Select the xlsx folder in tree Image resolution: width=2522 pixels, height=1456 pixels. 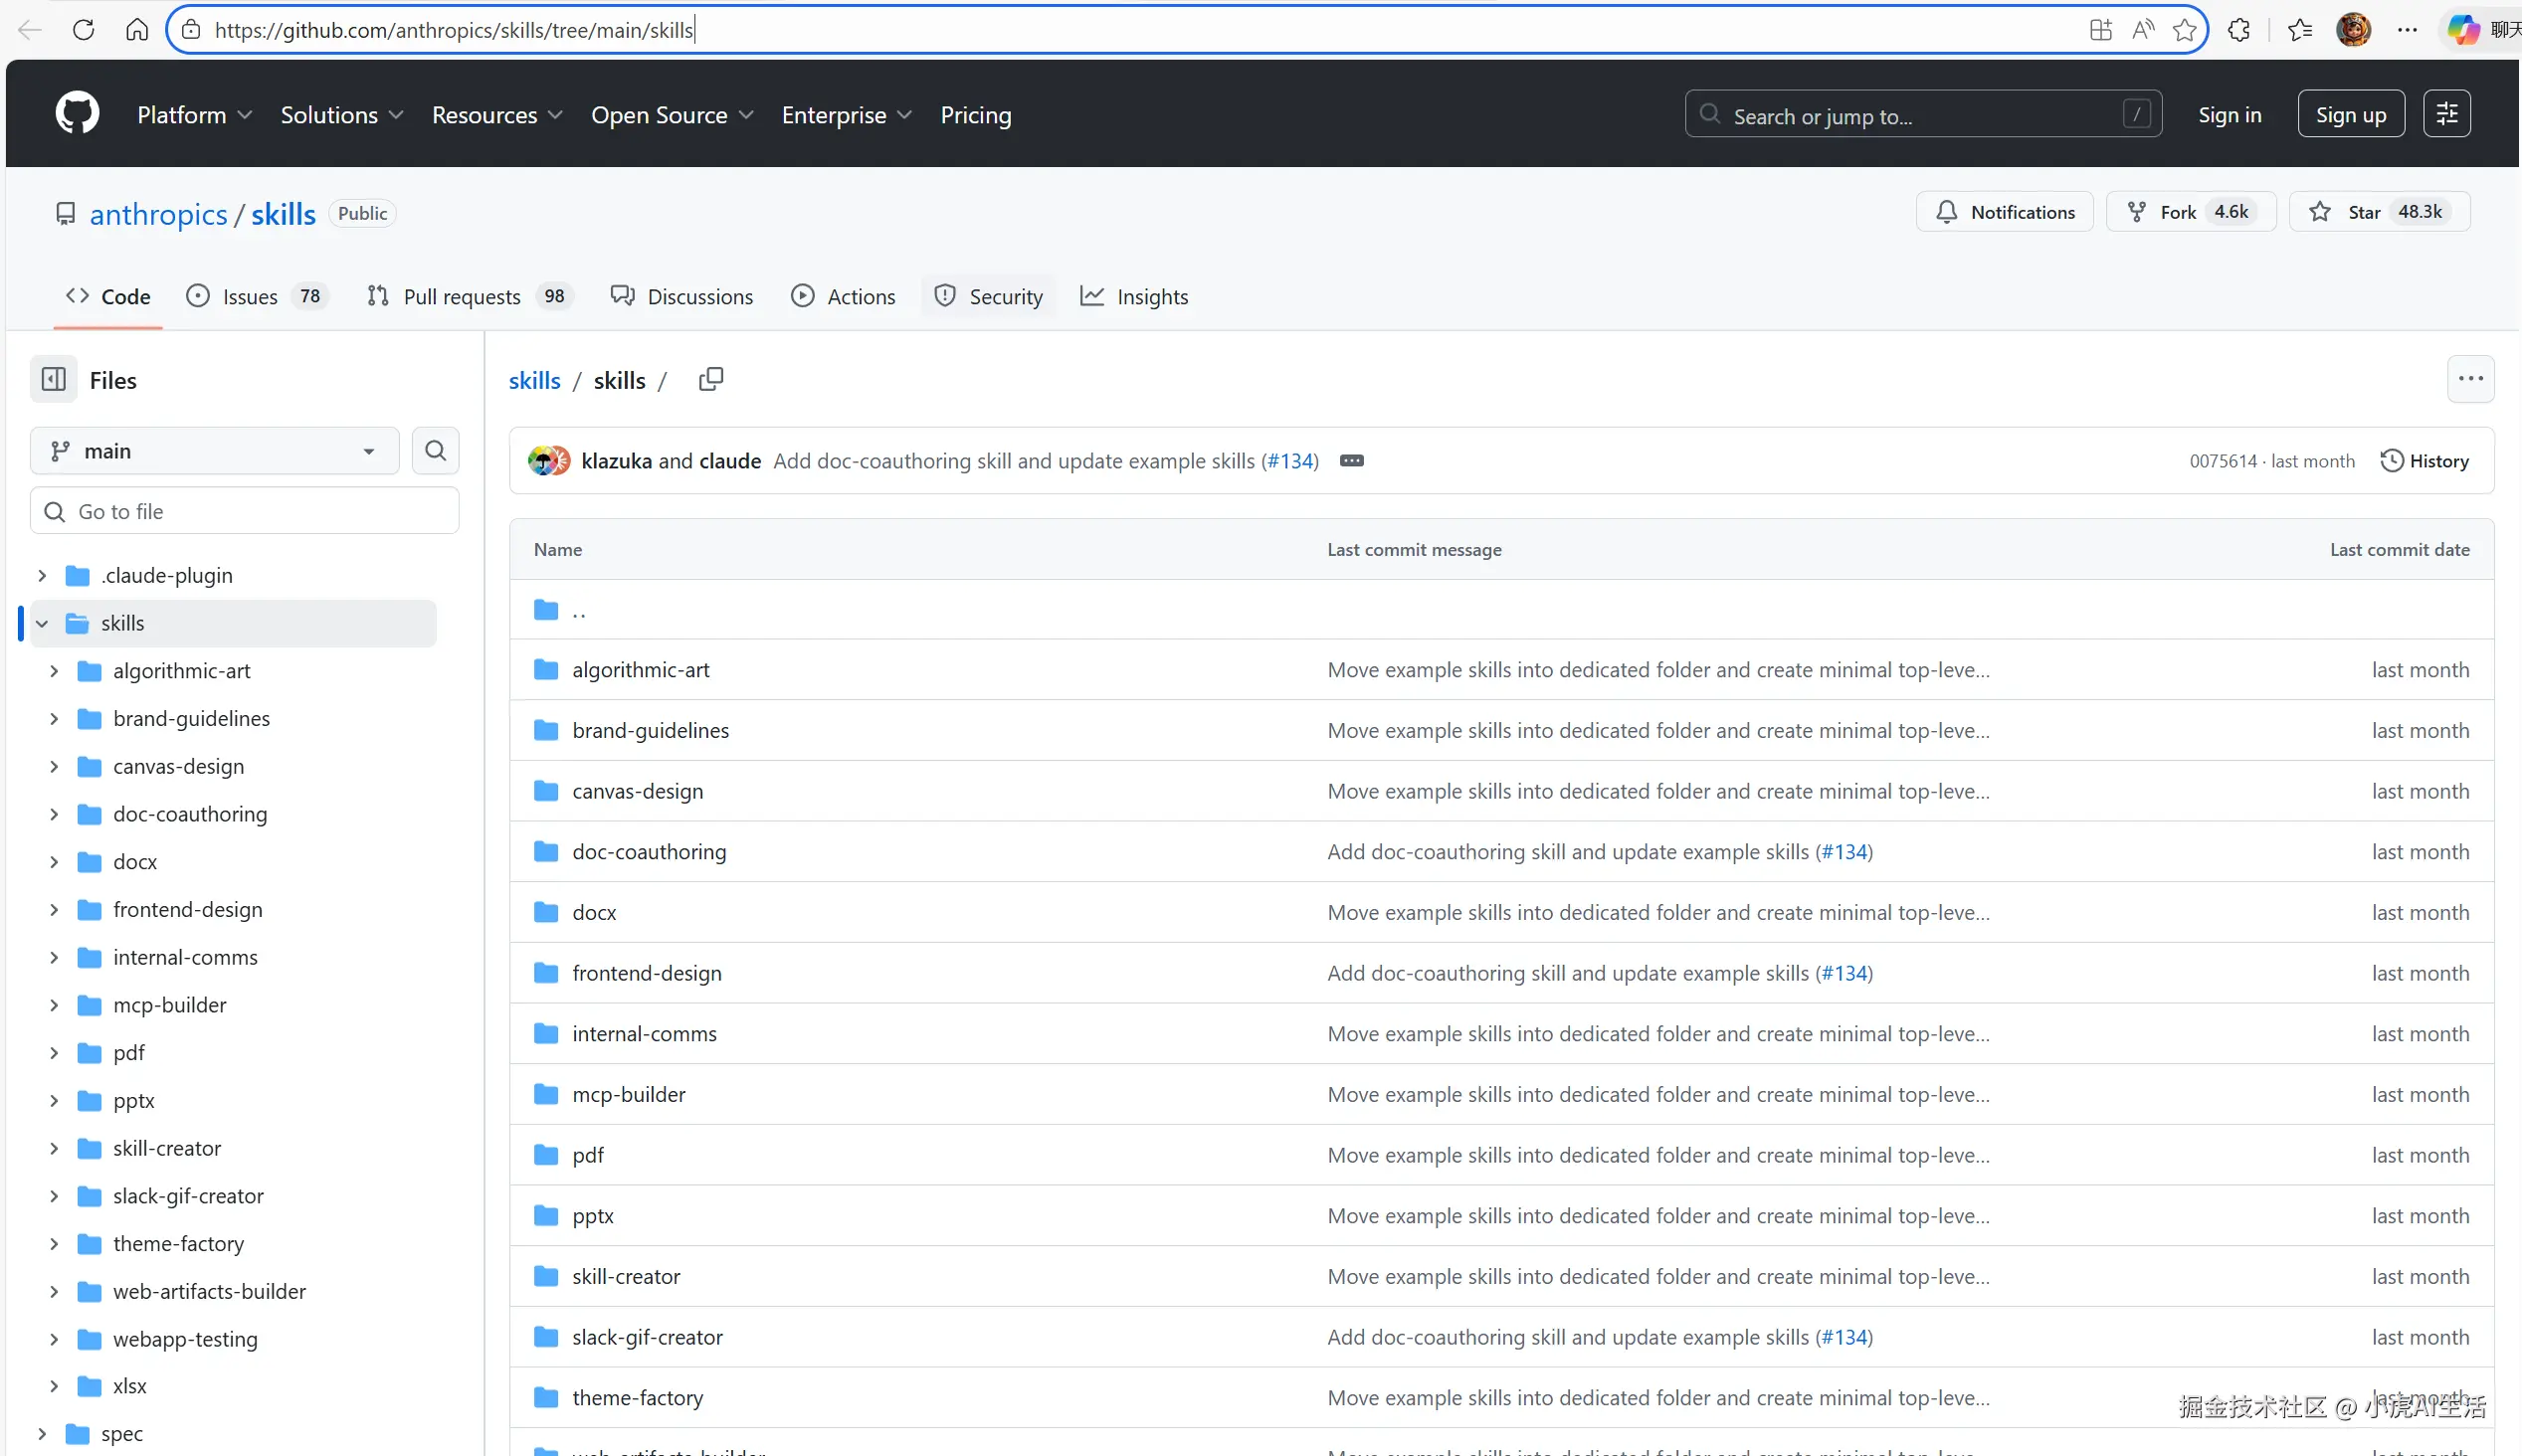(x=129, y=1386)
